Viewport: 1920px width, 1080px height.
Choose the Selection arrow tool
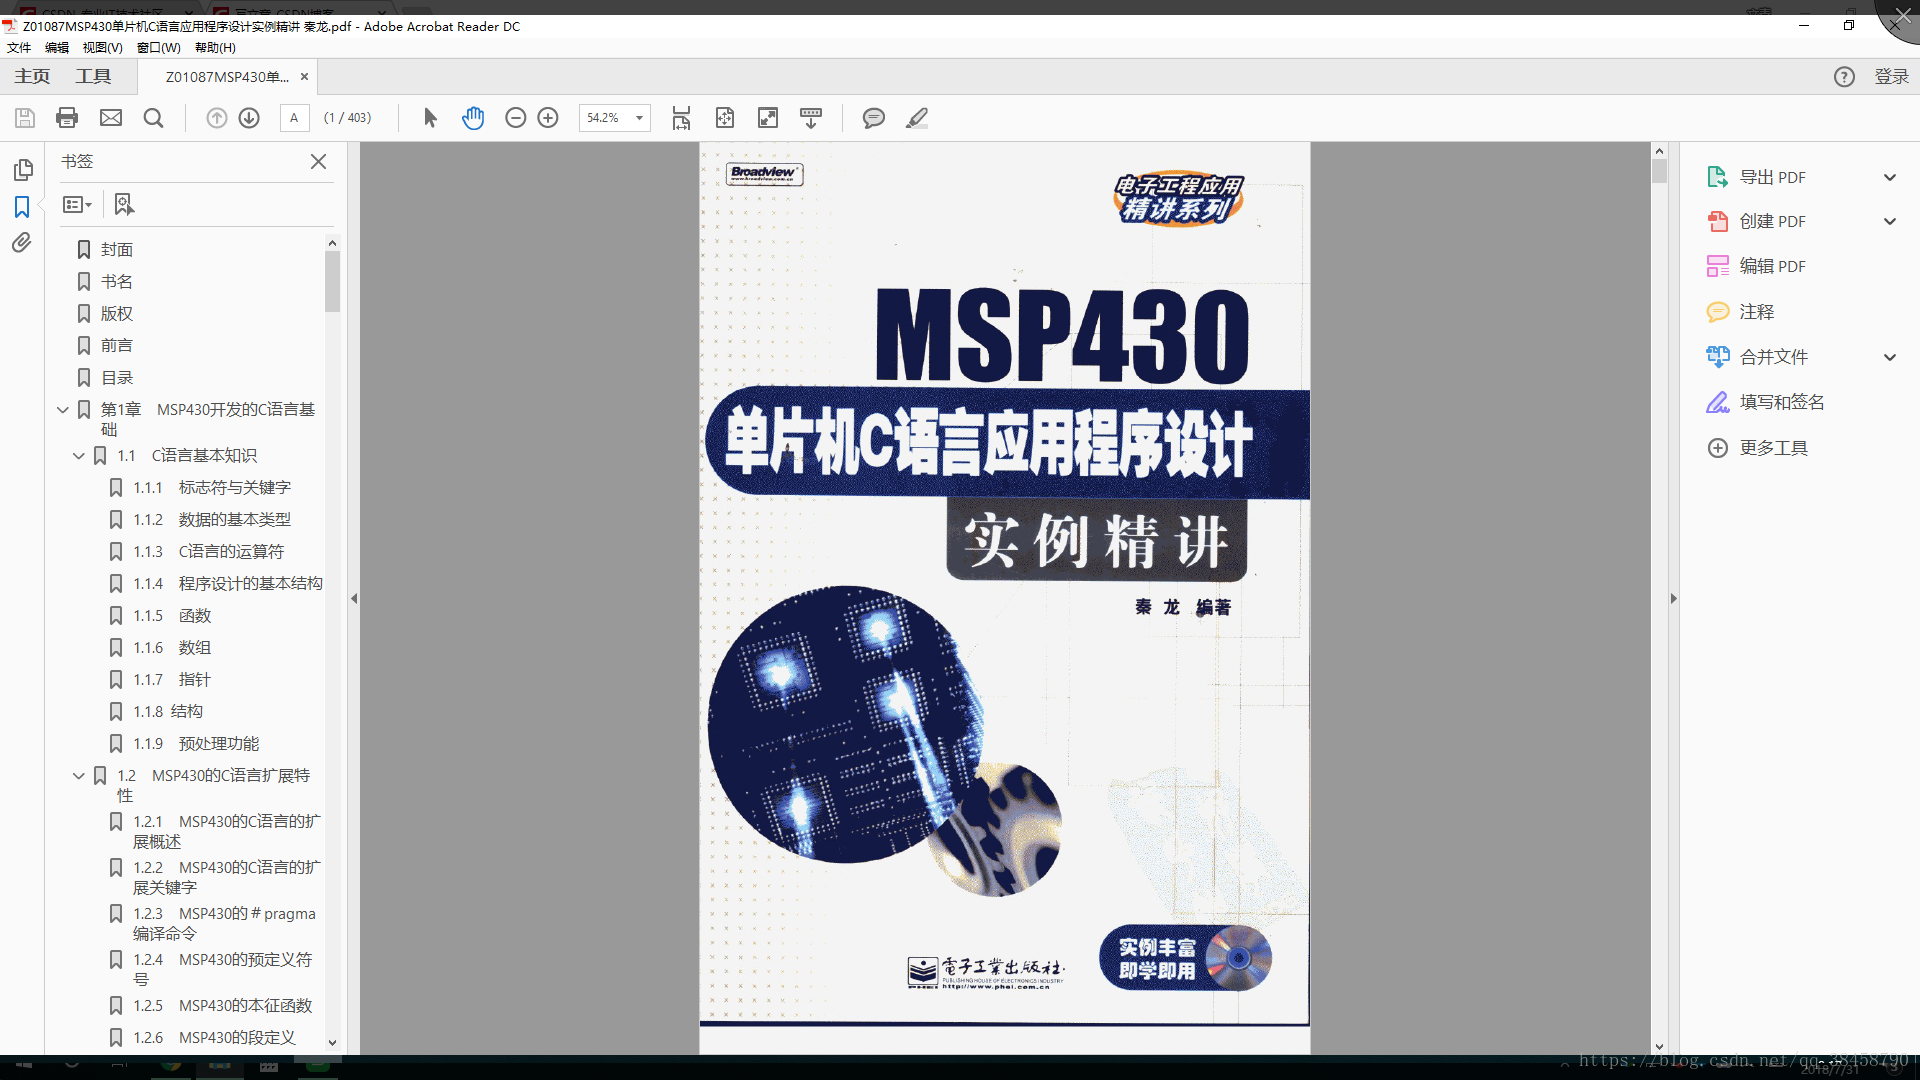[x=430, y=118]
